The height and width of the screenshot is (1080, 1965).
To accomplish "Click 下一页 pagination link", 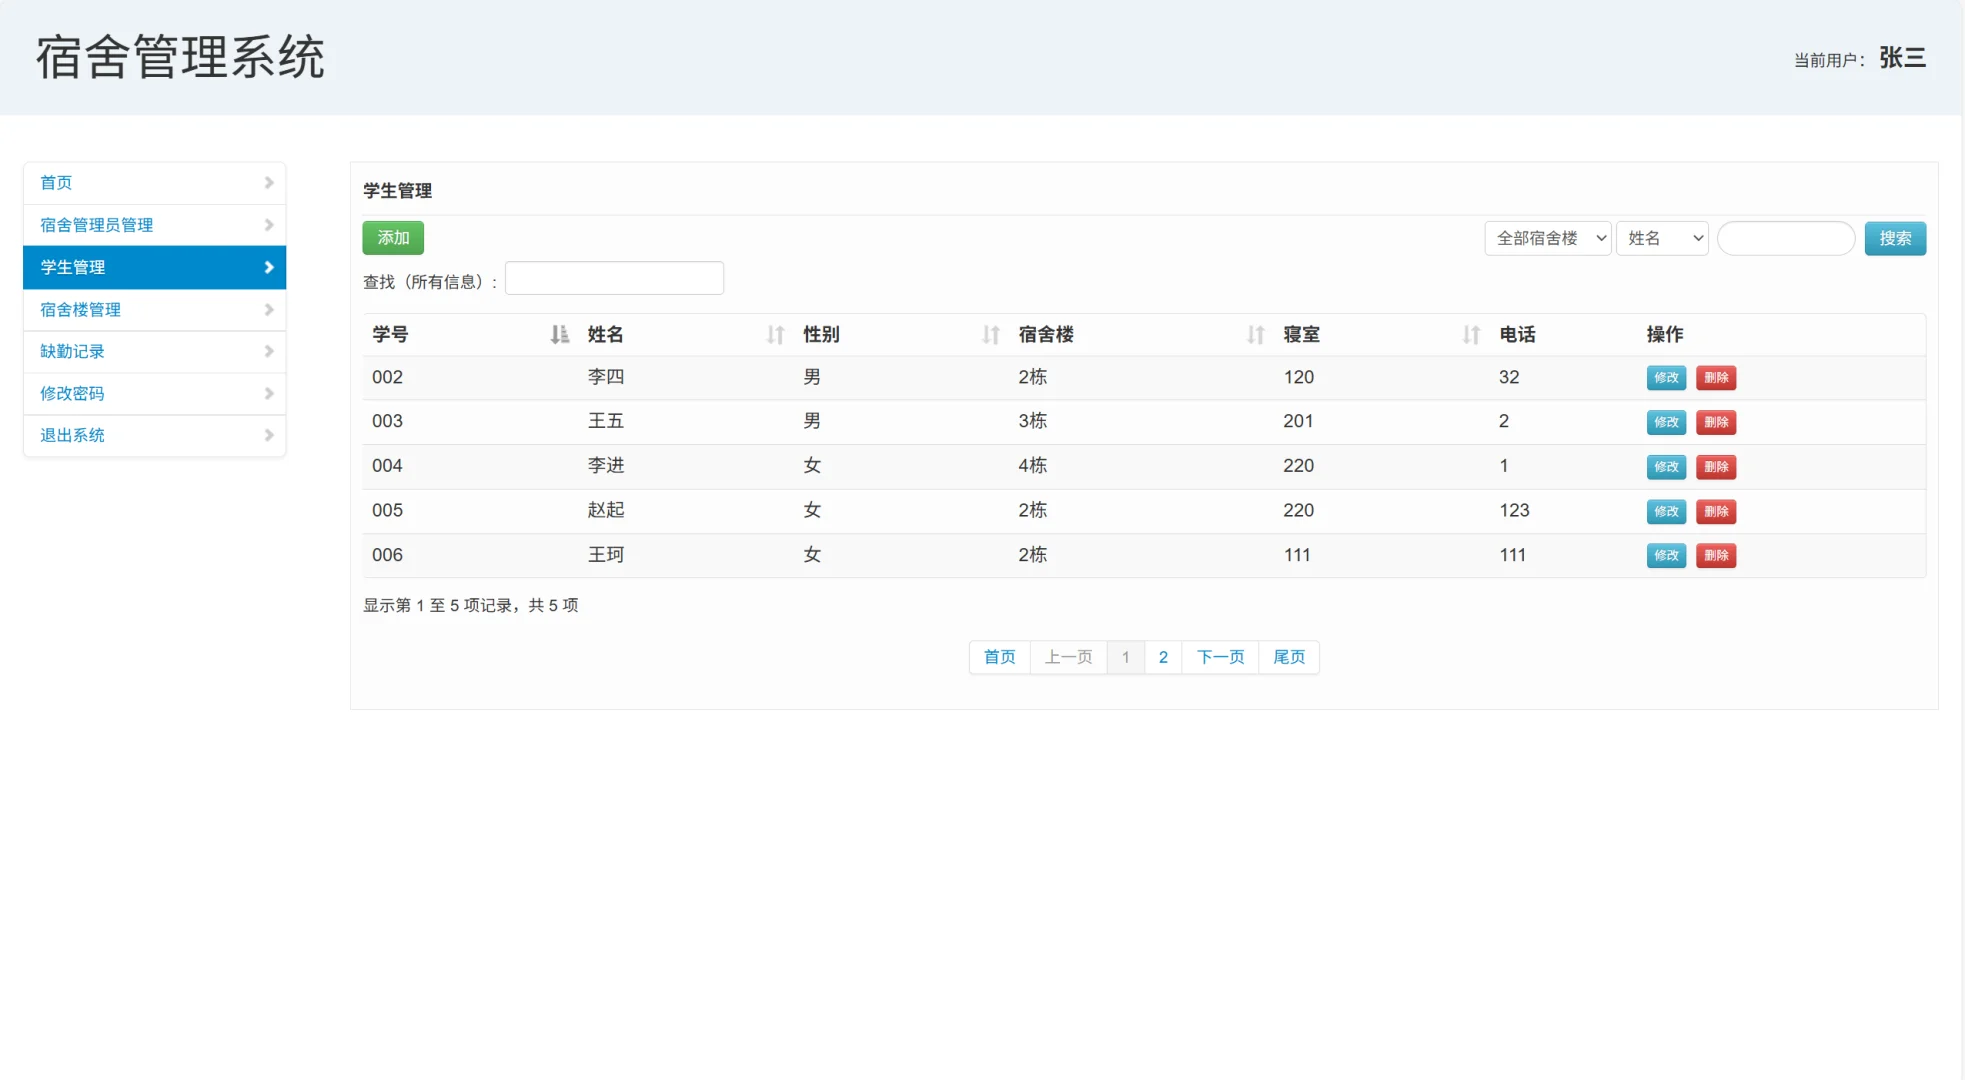I will 1219,657.
